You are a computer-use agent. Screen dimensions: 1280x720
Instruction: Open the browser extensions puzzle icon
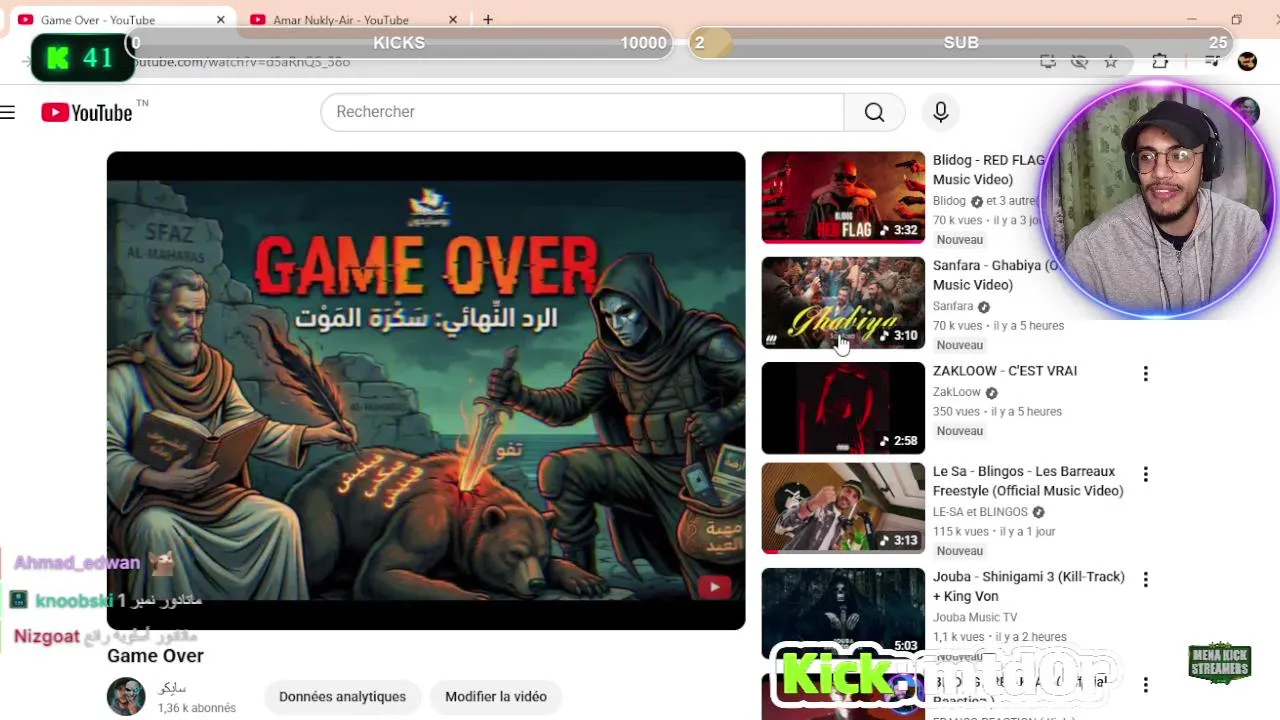click(x=1160, y=62)
